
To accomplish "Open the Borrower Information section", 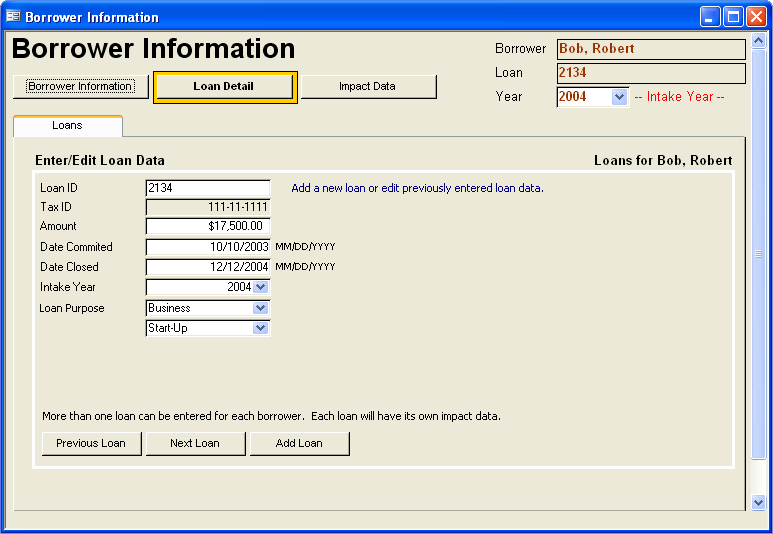I will tap(80, 87).
